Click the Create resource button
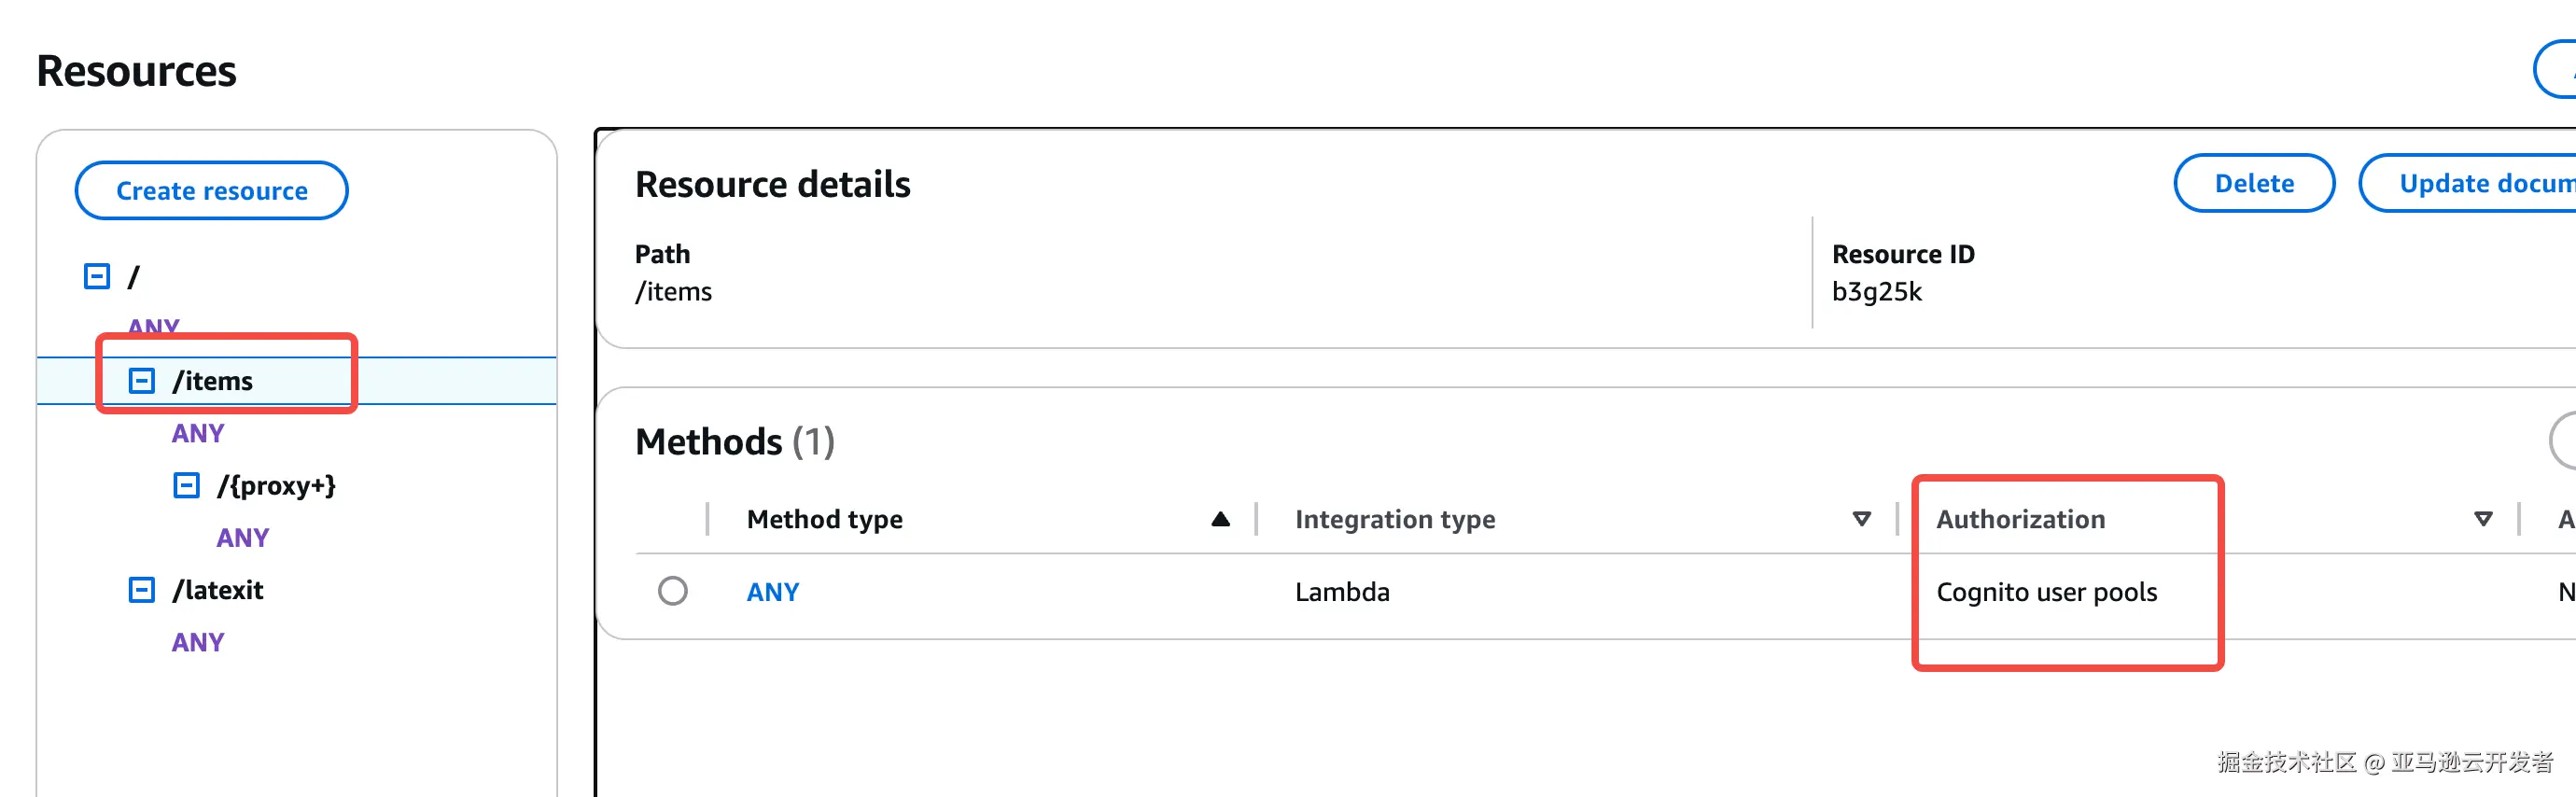The image size is (2576, 797). [212, 190]
